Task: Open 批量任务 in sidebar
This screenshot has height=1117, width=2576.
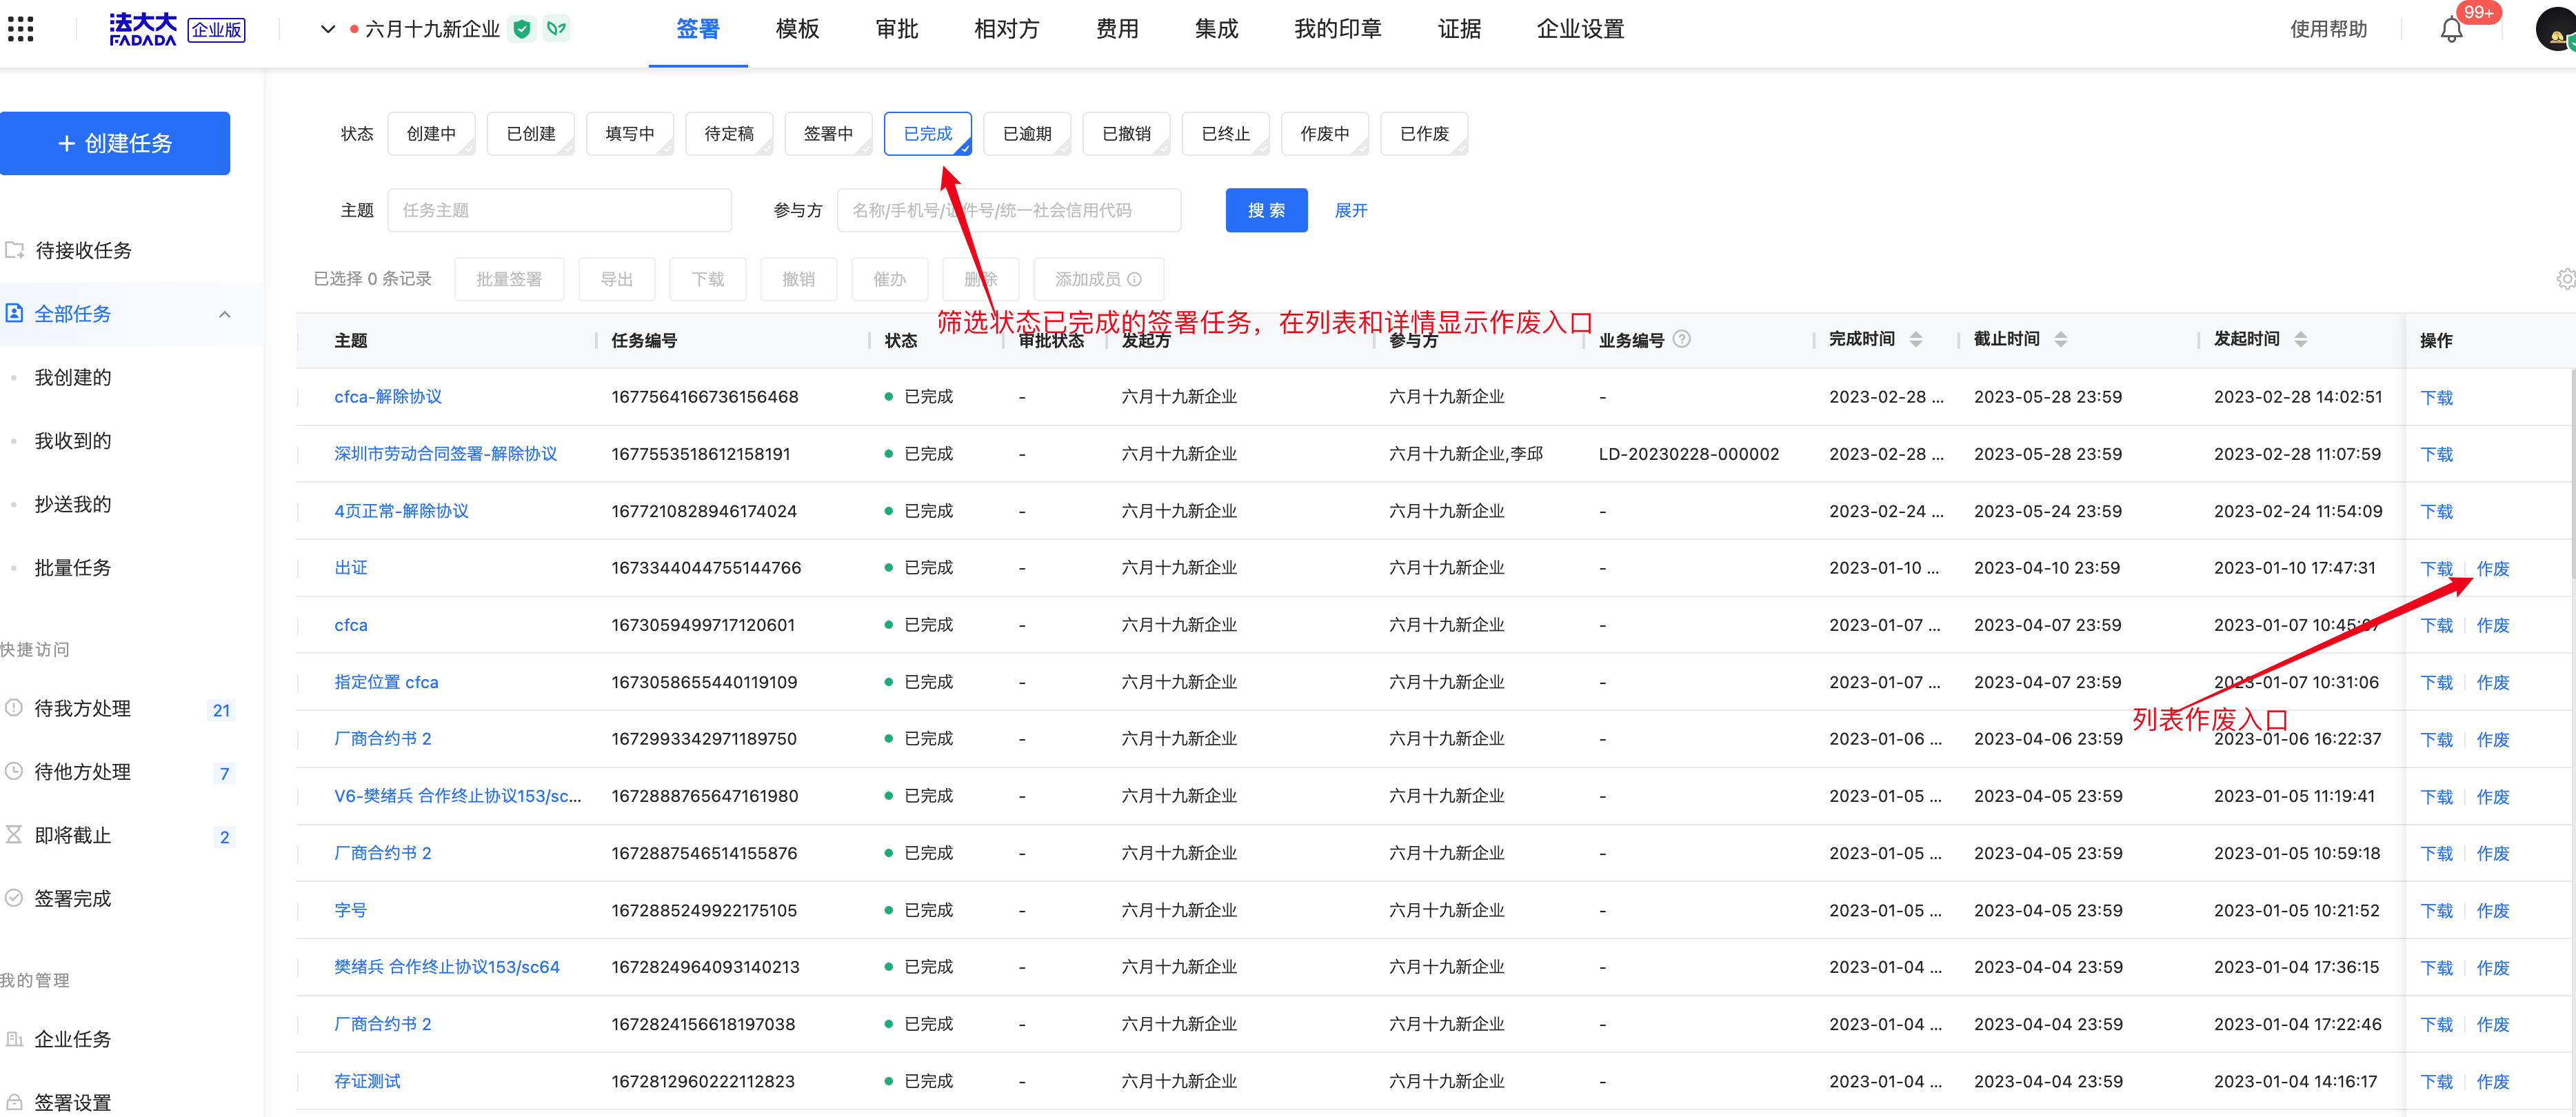Action: click(73, 567)
